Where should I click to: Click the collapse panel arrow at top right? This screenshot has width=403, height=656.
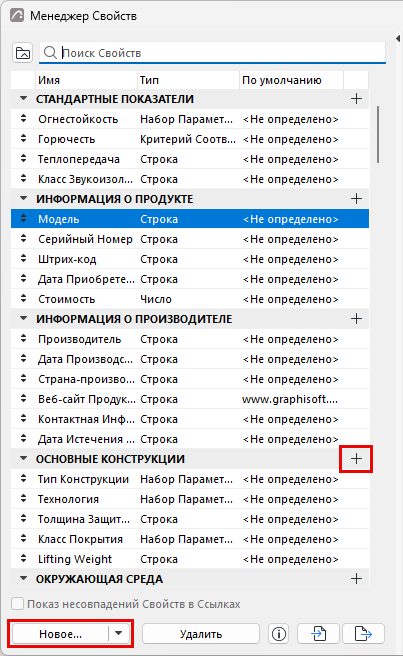click(x=398, y=38)
